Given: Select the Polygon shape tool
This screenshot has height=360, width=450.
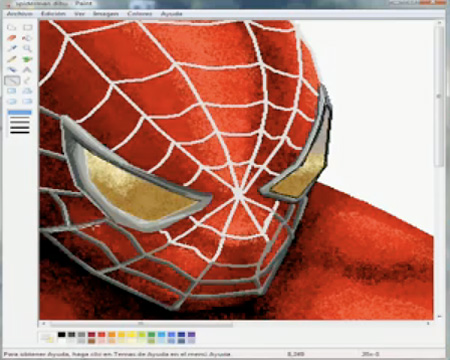Looking at the screenshot, I should [x=27, y=91].
